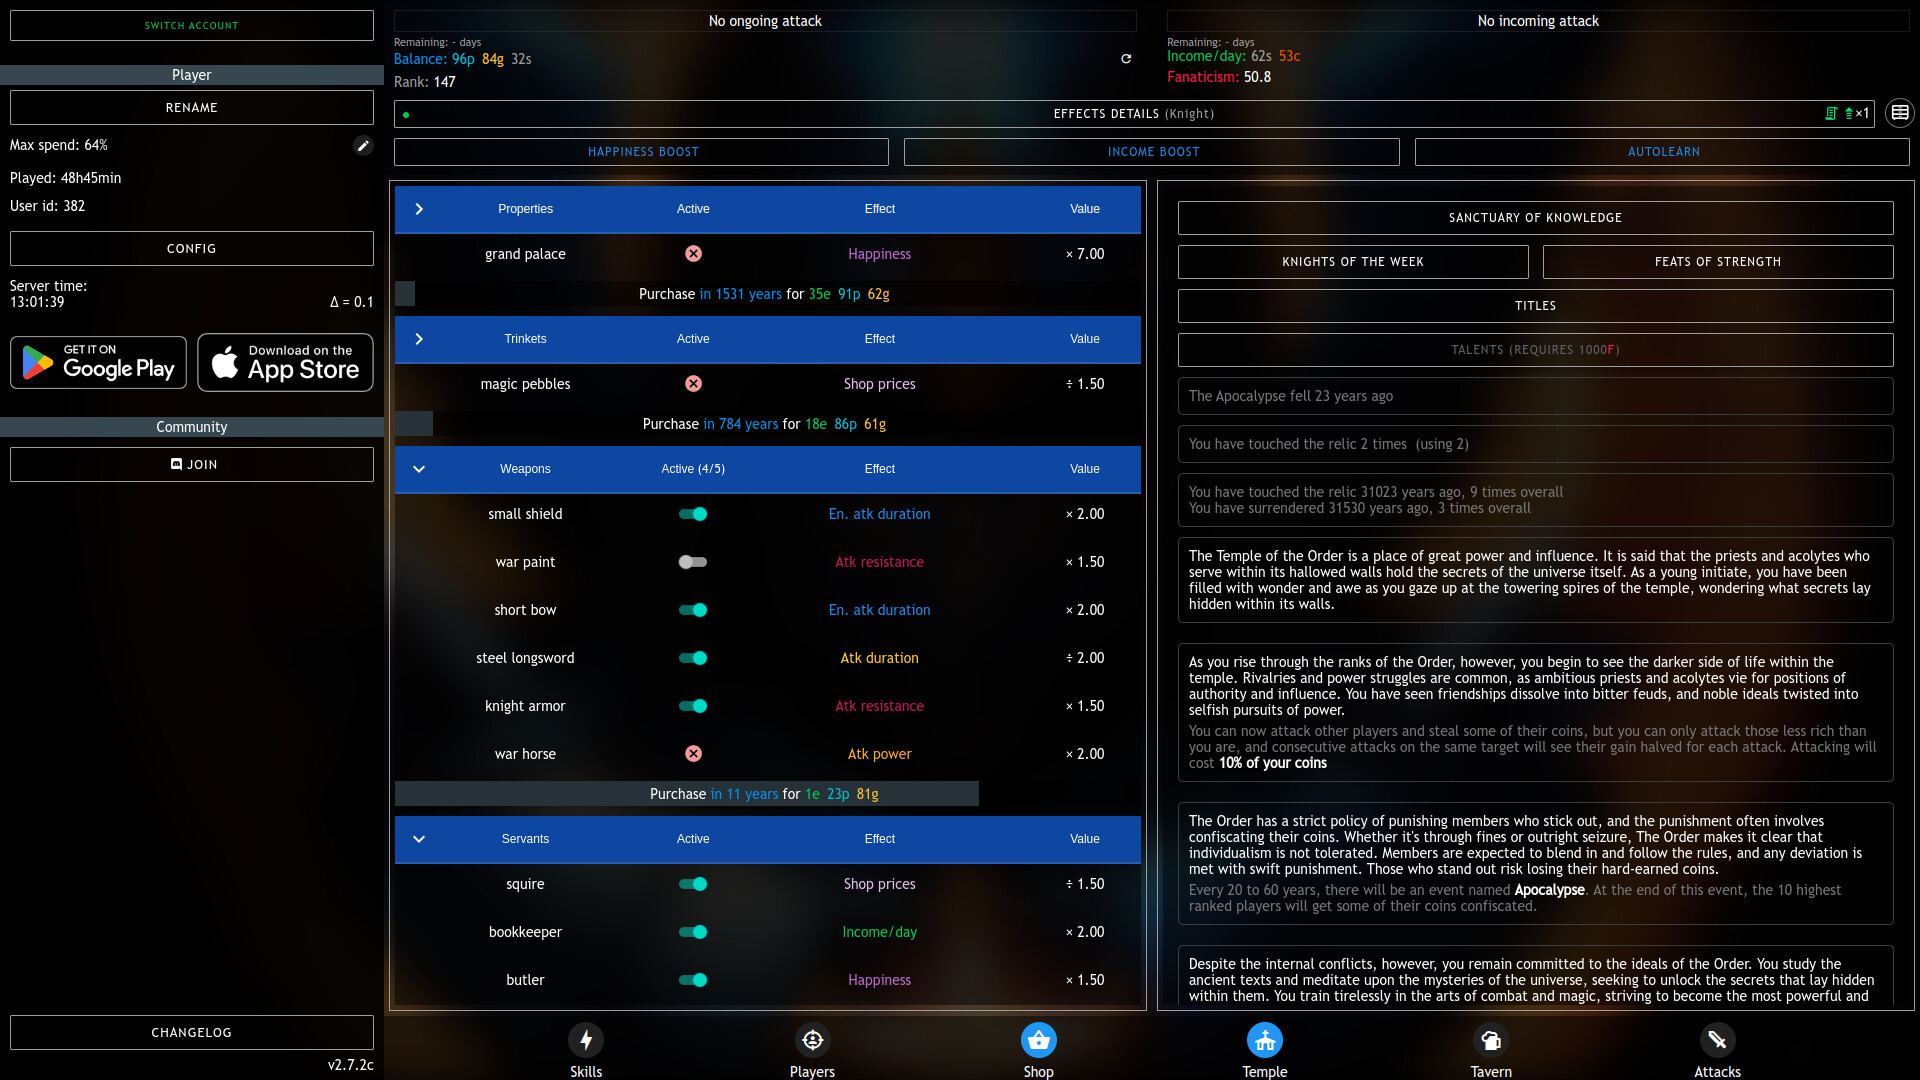Open the Shop via the shopping bag icon

[x=1038, y=1040]
